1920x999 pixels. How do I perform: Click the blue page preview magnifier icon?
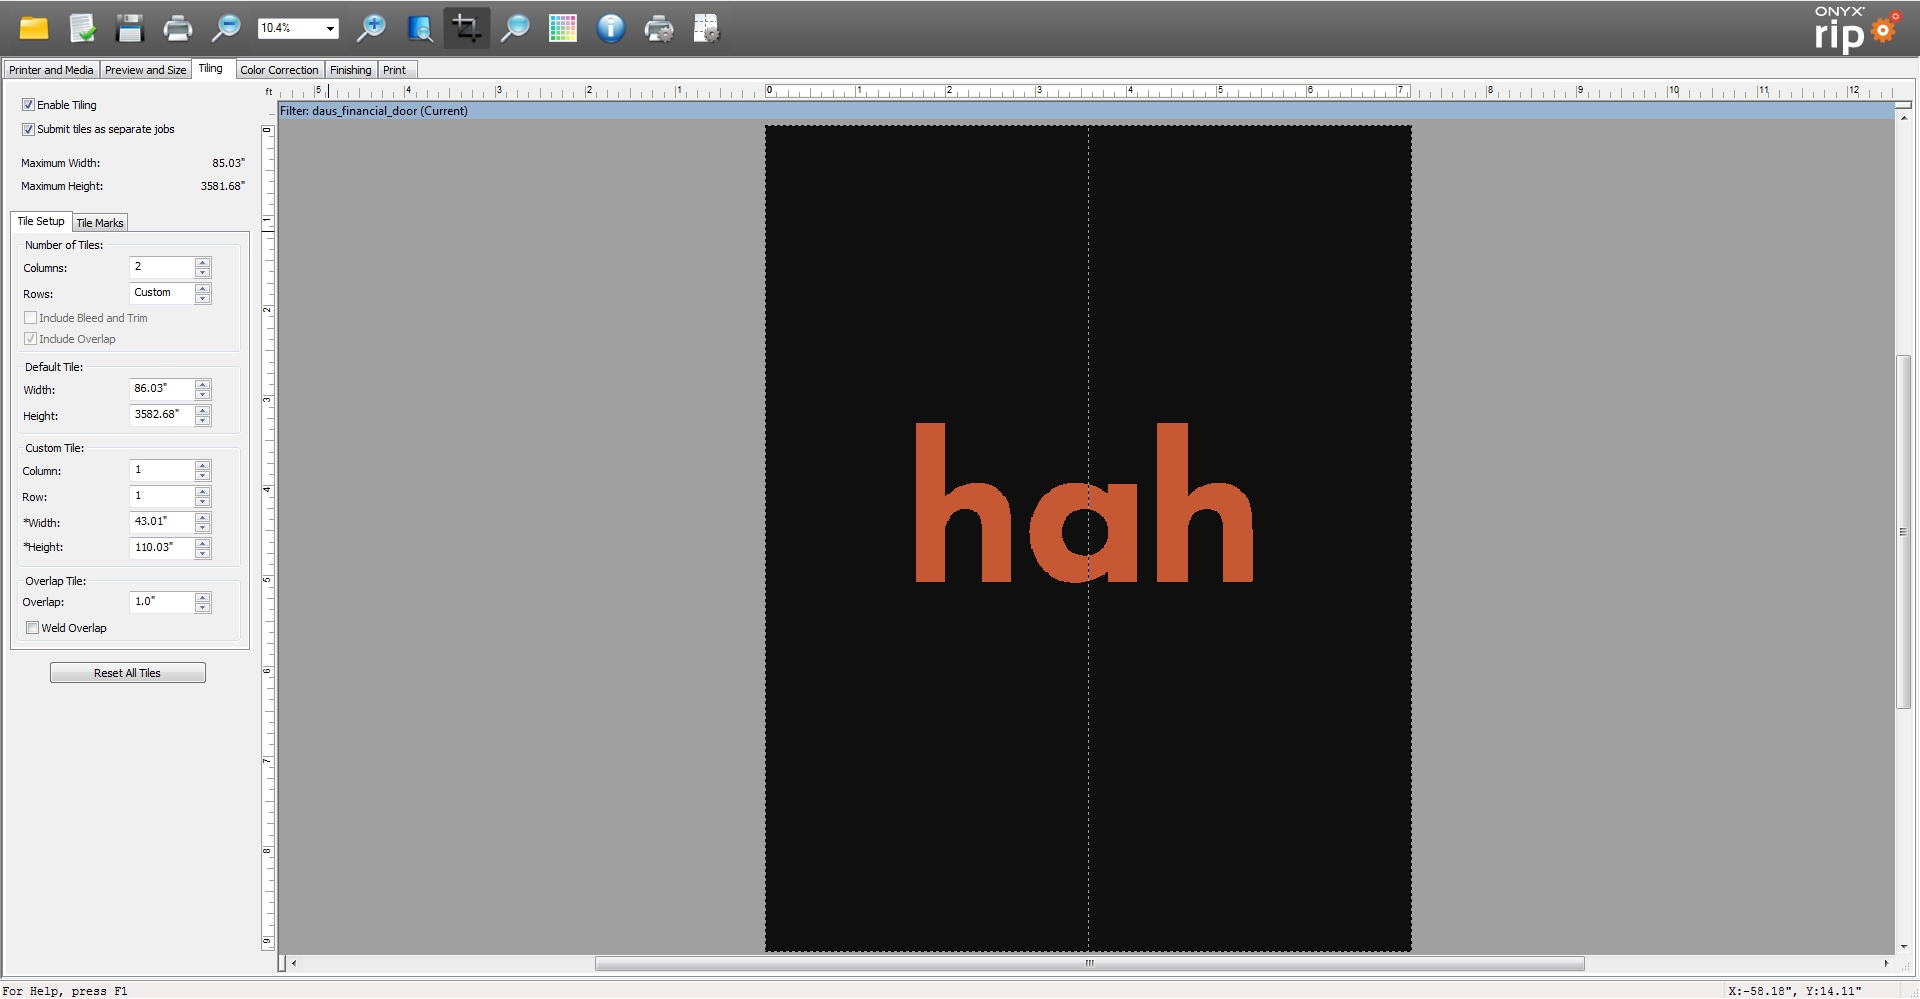[419, 28]
